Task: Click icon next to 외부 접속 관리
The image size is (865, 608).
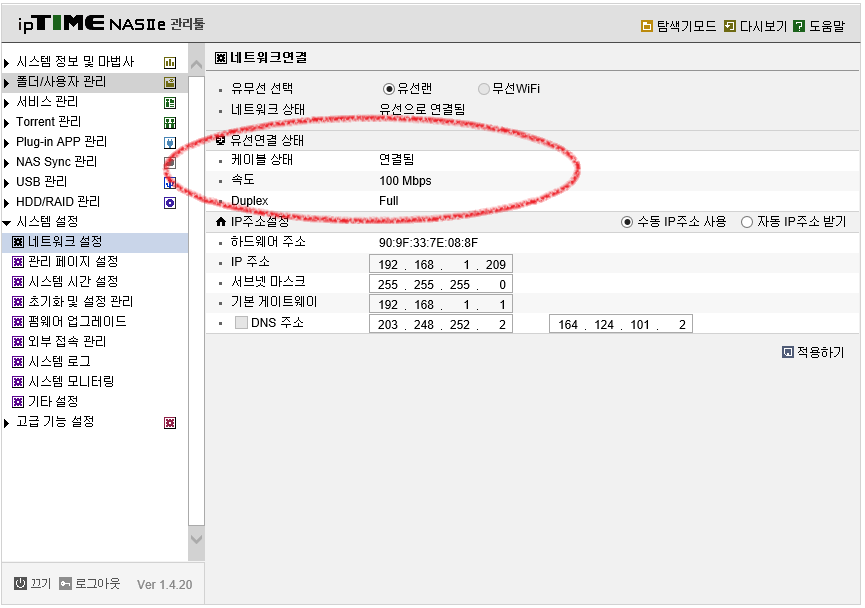Action: point(18,342)
